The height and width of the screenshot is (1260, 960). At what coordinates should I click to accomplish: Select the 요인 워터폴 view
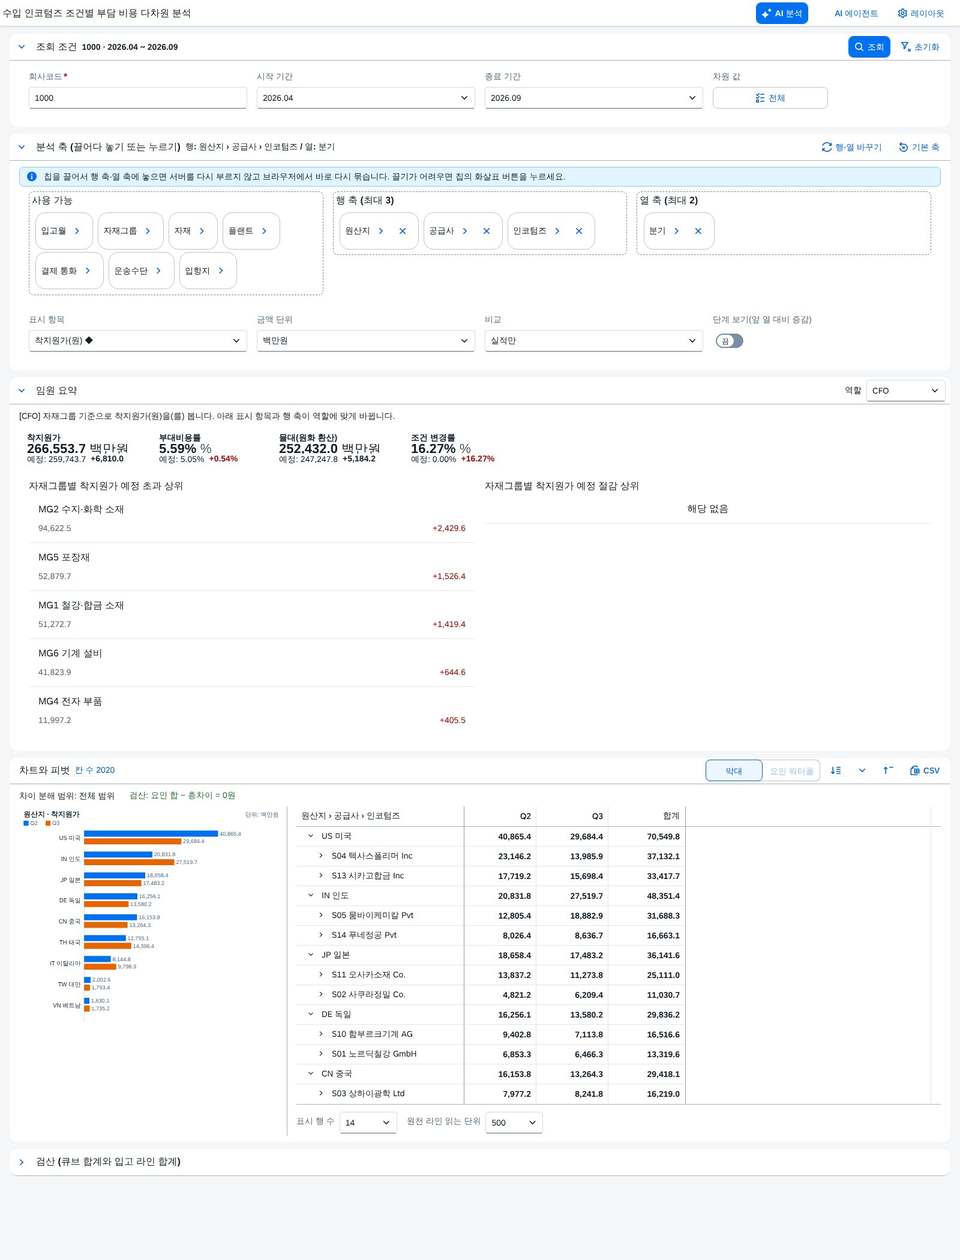coord(791,771)
